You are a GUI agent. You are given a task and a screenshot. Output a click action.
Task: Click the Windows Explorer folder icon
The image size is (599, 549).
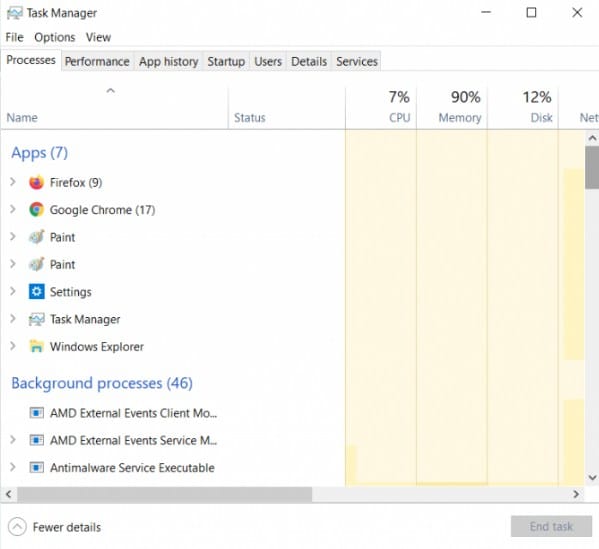[x=37, y=347]
